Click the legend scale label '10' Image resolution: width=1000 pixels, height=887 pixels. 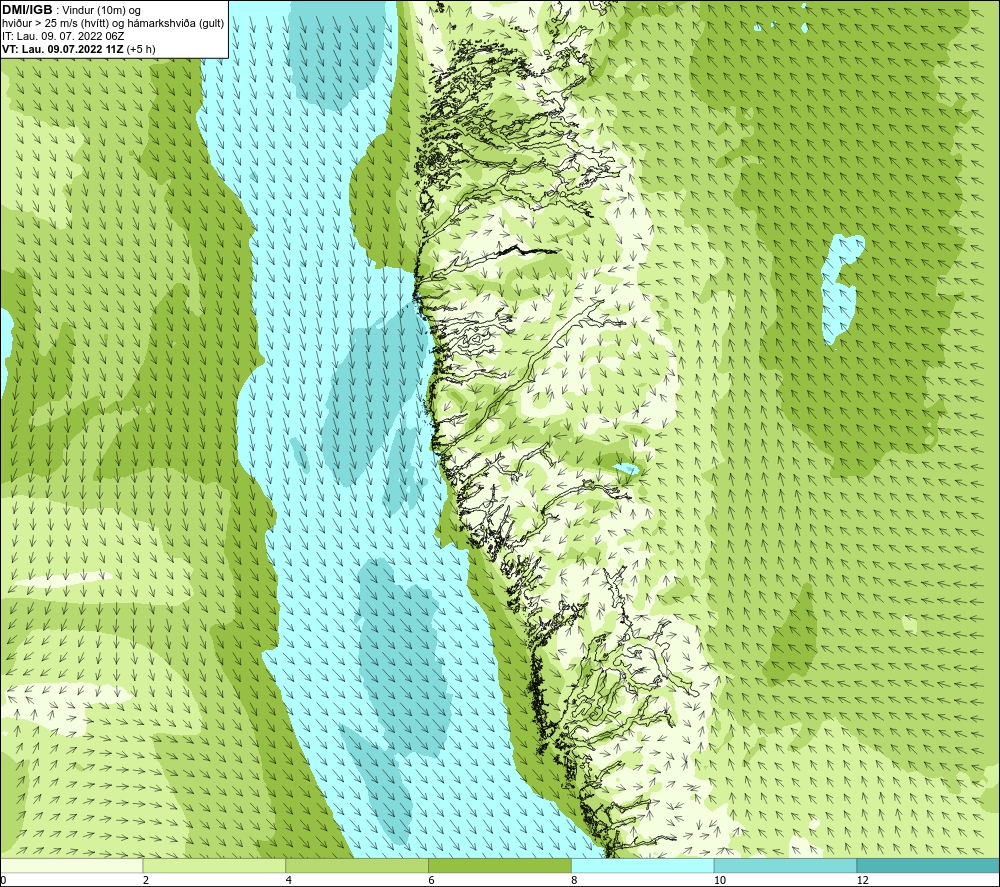[x=719, y=880]
